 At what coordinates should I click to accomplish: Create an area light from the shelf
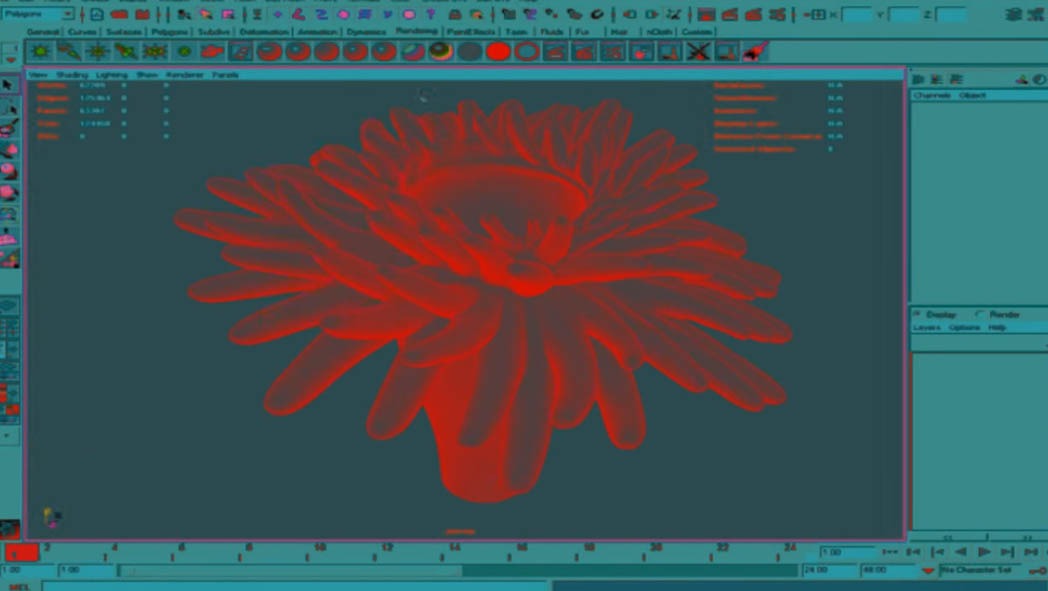(155, 51)
